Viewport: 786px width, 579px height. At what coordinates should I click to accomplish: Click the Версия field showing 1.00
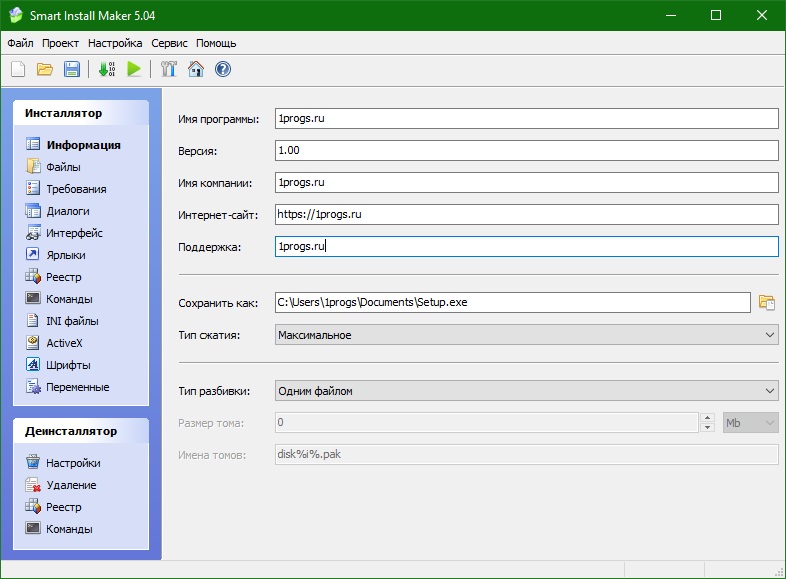pos(526,150)
